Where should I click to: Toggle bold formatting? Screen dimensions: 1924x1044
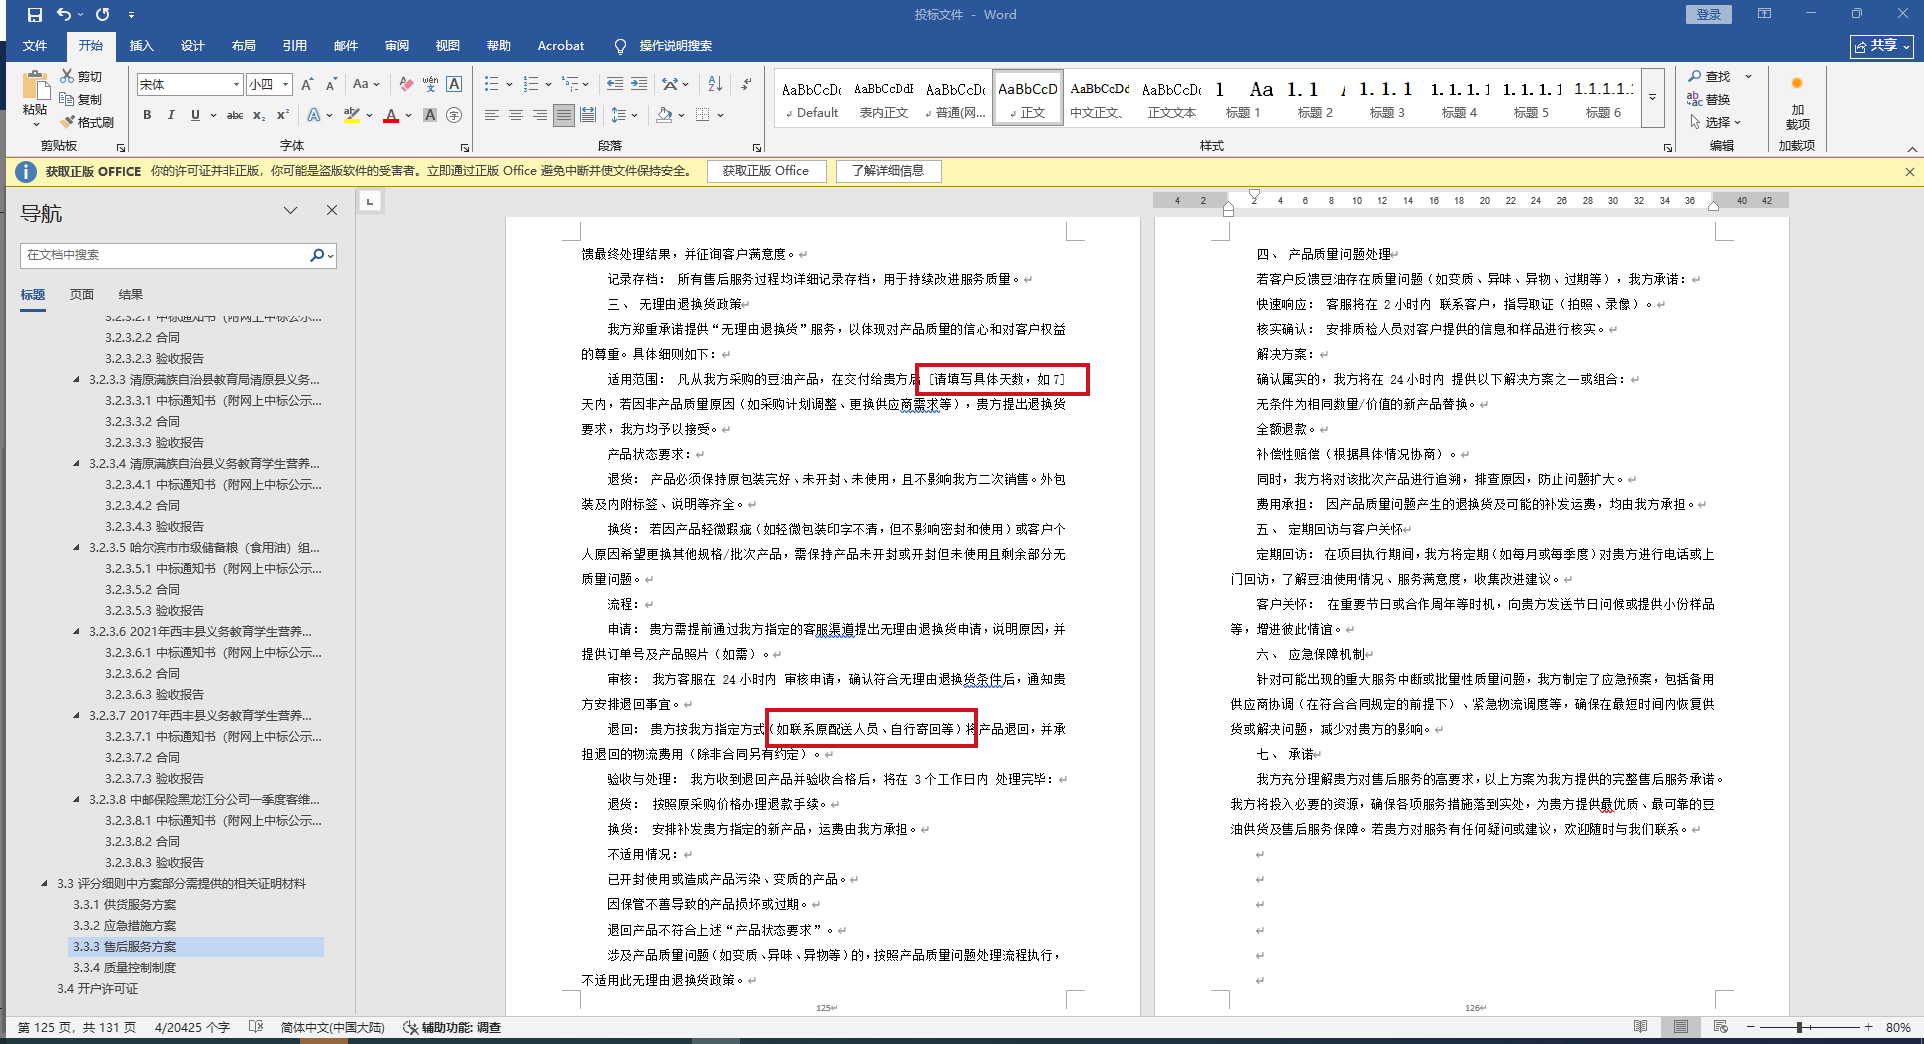pyautogui.click(x=147, y=115)
